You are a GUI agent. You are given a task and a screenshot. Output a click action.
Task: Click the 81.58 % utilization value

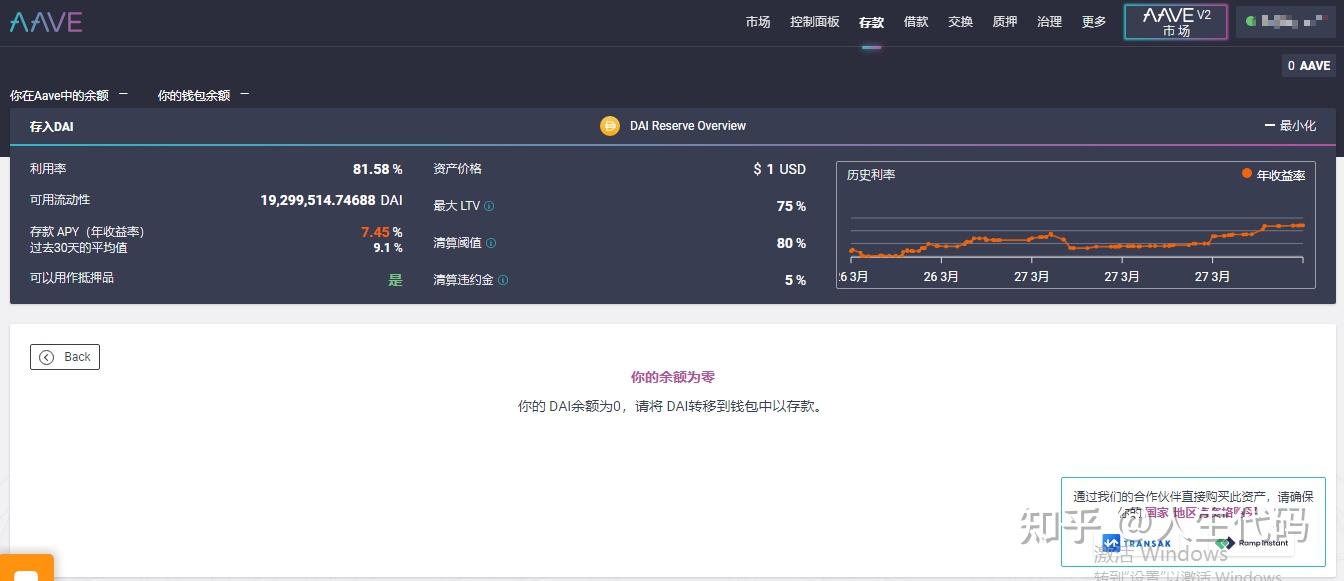click(378, 169)
